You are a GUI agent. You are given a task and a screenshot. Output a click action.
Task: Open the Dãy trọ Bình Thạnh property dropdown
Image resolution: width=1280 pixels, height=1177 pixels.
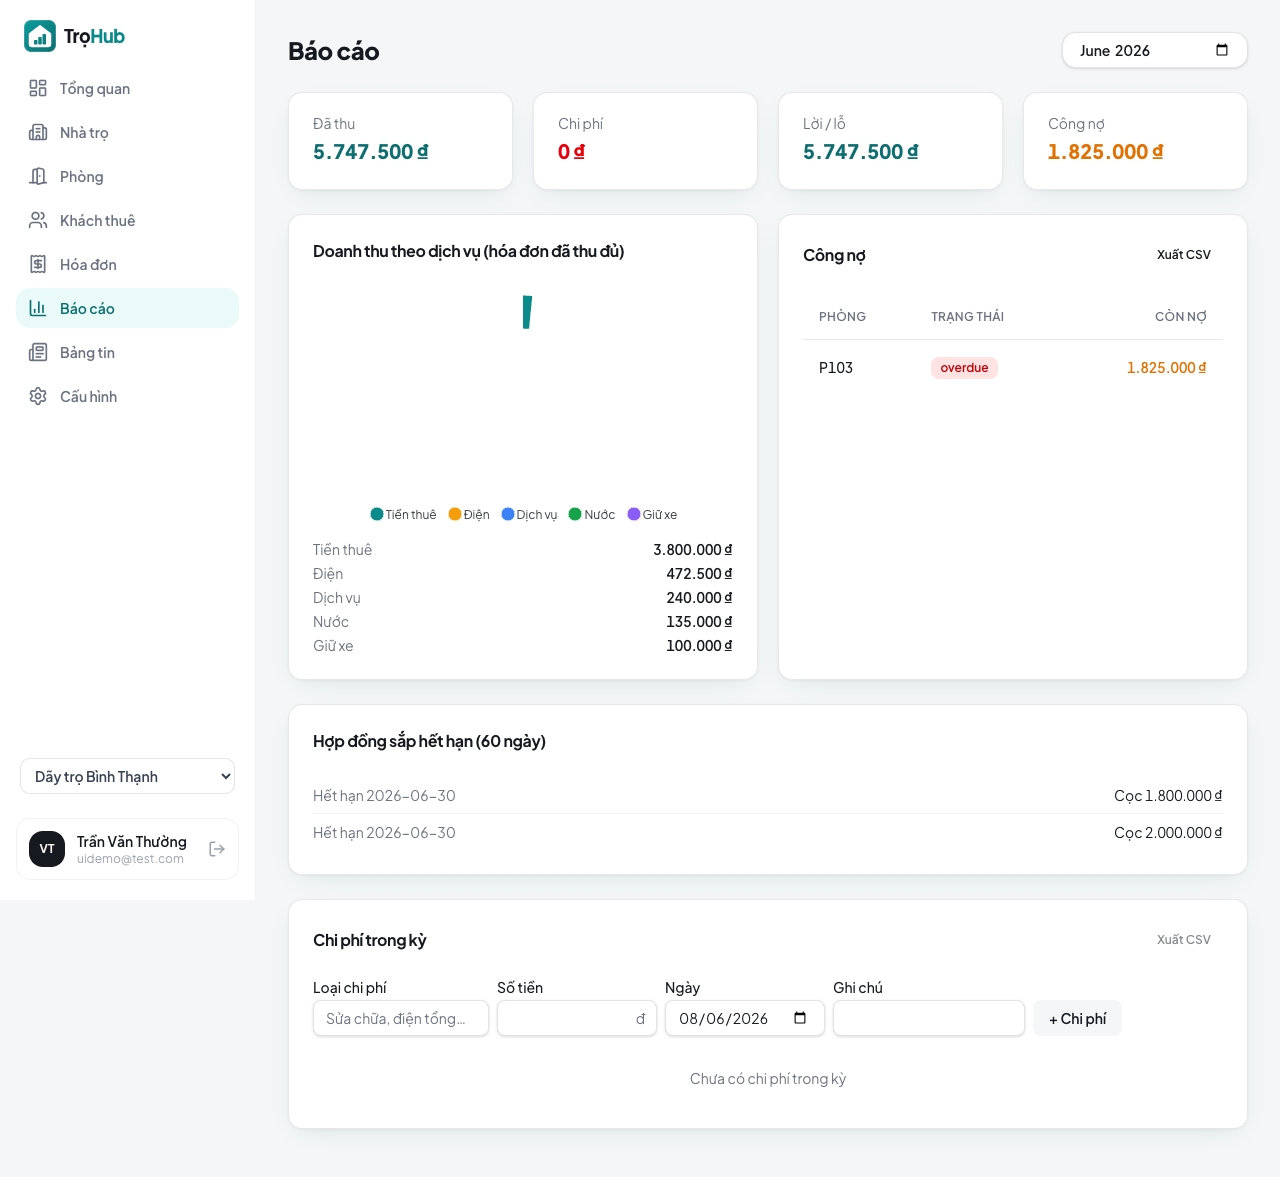127,776
